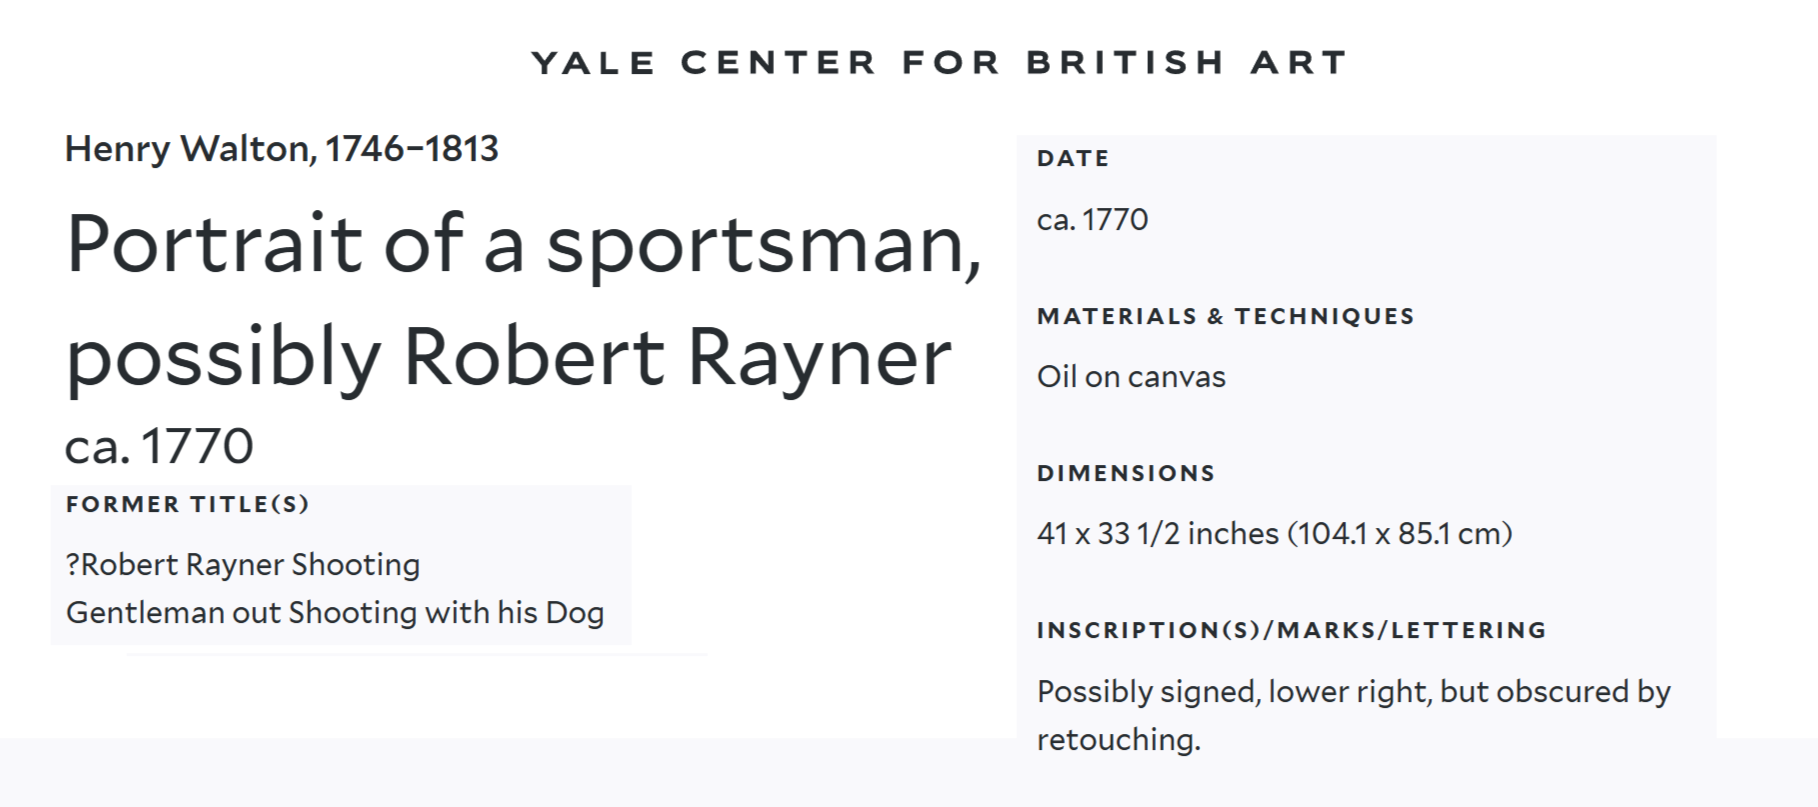Select the "?Robert Rayner Shooting" former title
Image resolution: width=1818 pixels, height=807 pixels.
tap(243, 565)
